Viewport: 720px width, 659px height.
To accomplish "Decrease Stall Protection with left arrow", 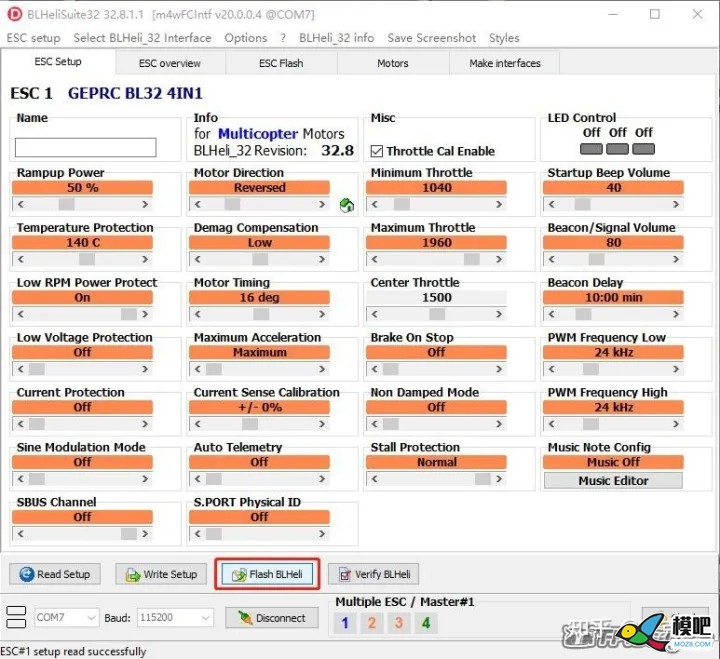I will point(375,479).
